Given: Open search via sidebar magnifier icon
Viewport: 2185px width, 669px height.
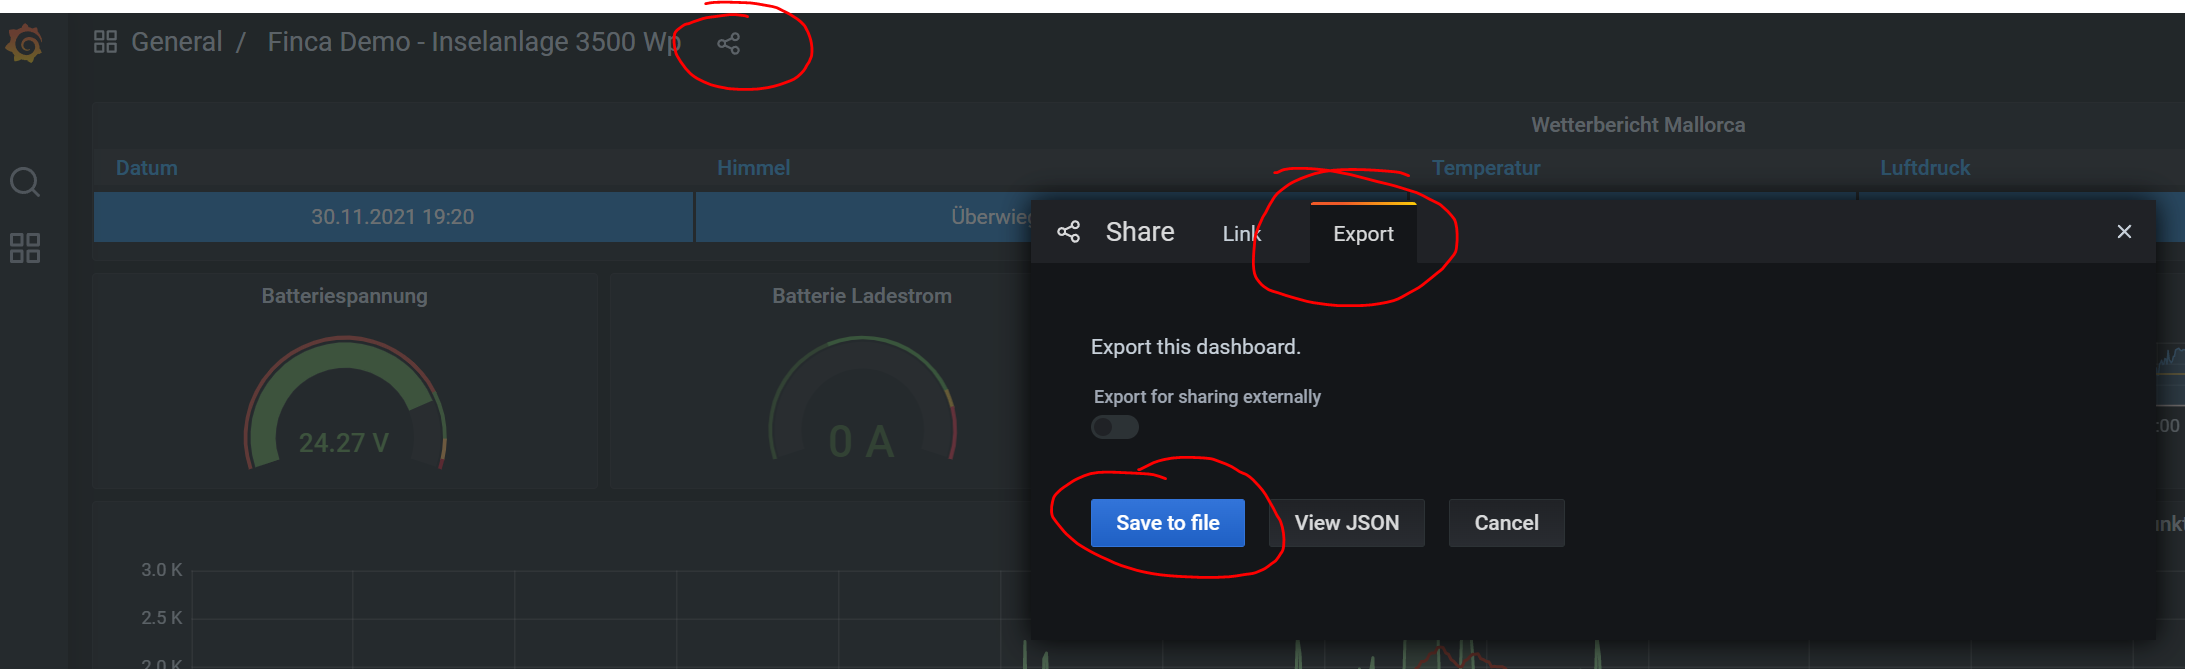Looking at the screenshot, I should click(25, 182).
